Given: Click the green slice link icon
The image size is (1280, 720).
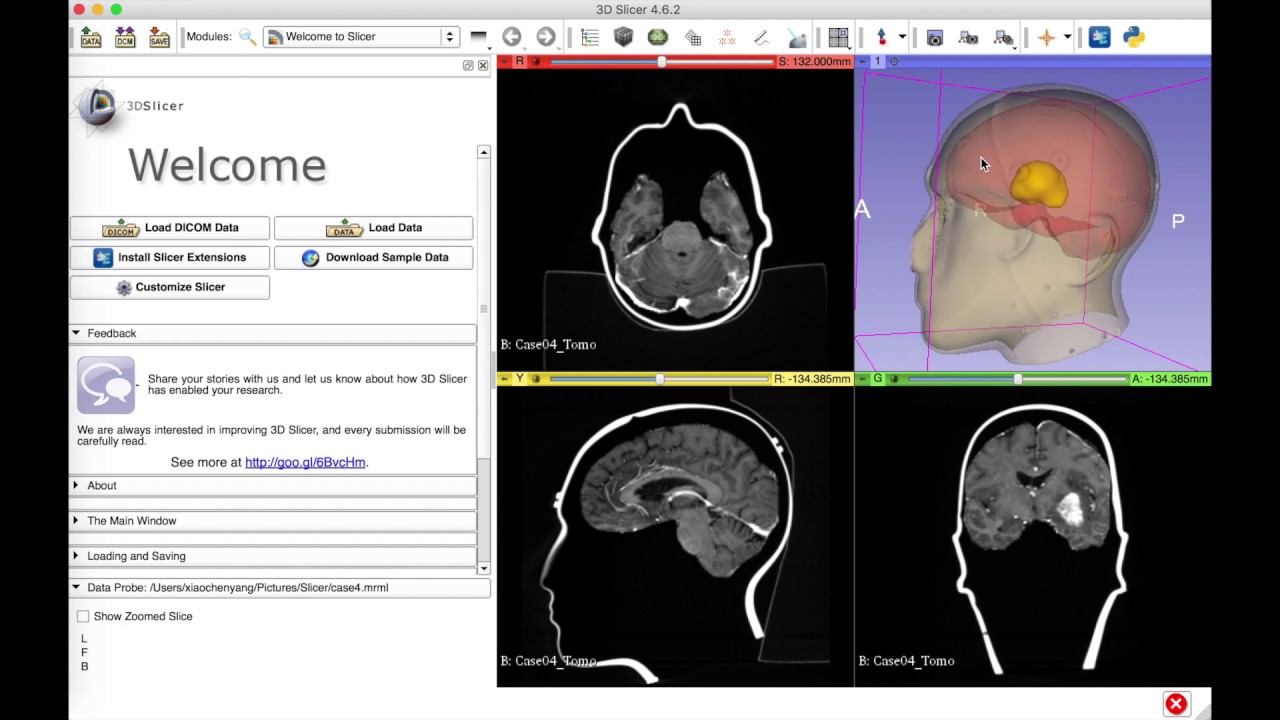Looking at the screenshot, I should (x=893, y=379).
